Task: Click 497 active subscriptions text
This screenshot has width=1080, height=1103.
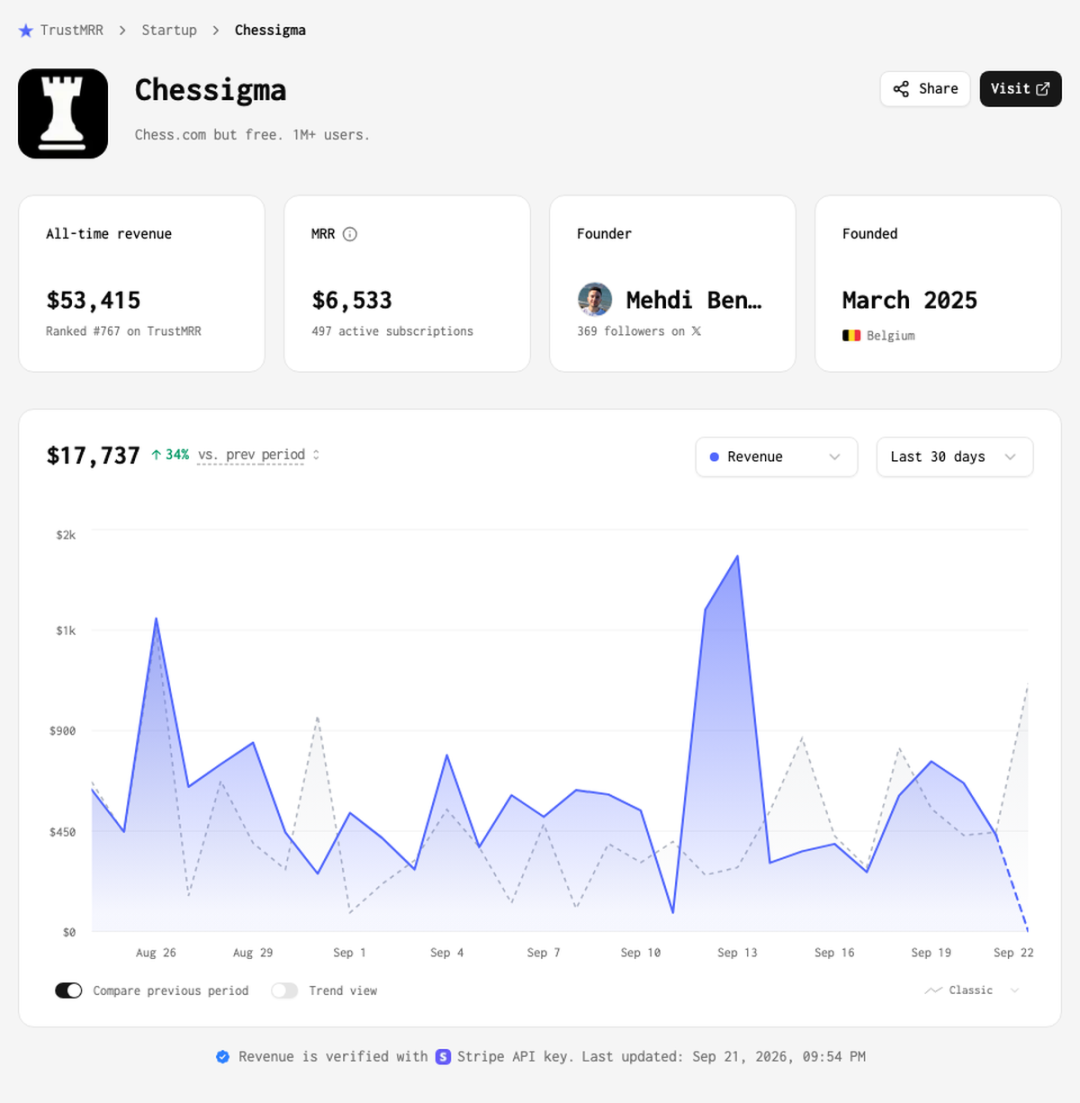Action: coord(393,331)
